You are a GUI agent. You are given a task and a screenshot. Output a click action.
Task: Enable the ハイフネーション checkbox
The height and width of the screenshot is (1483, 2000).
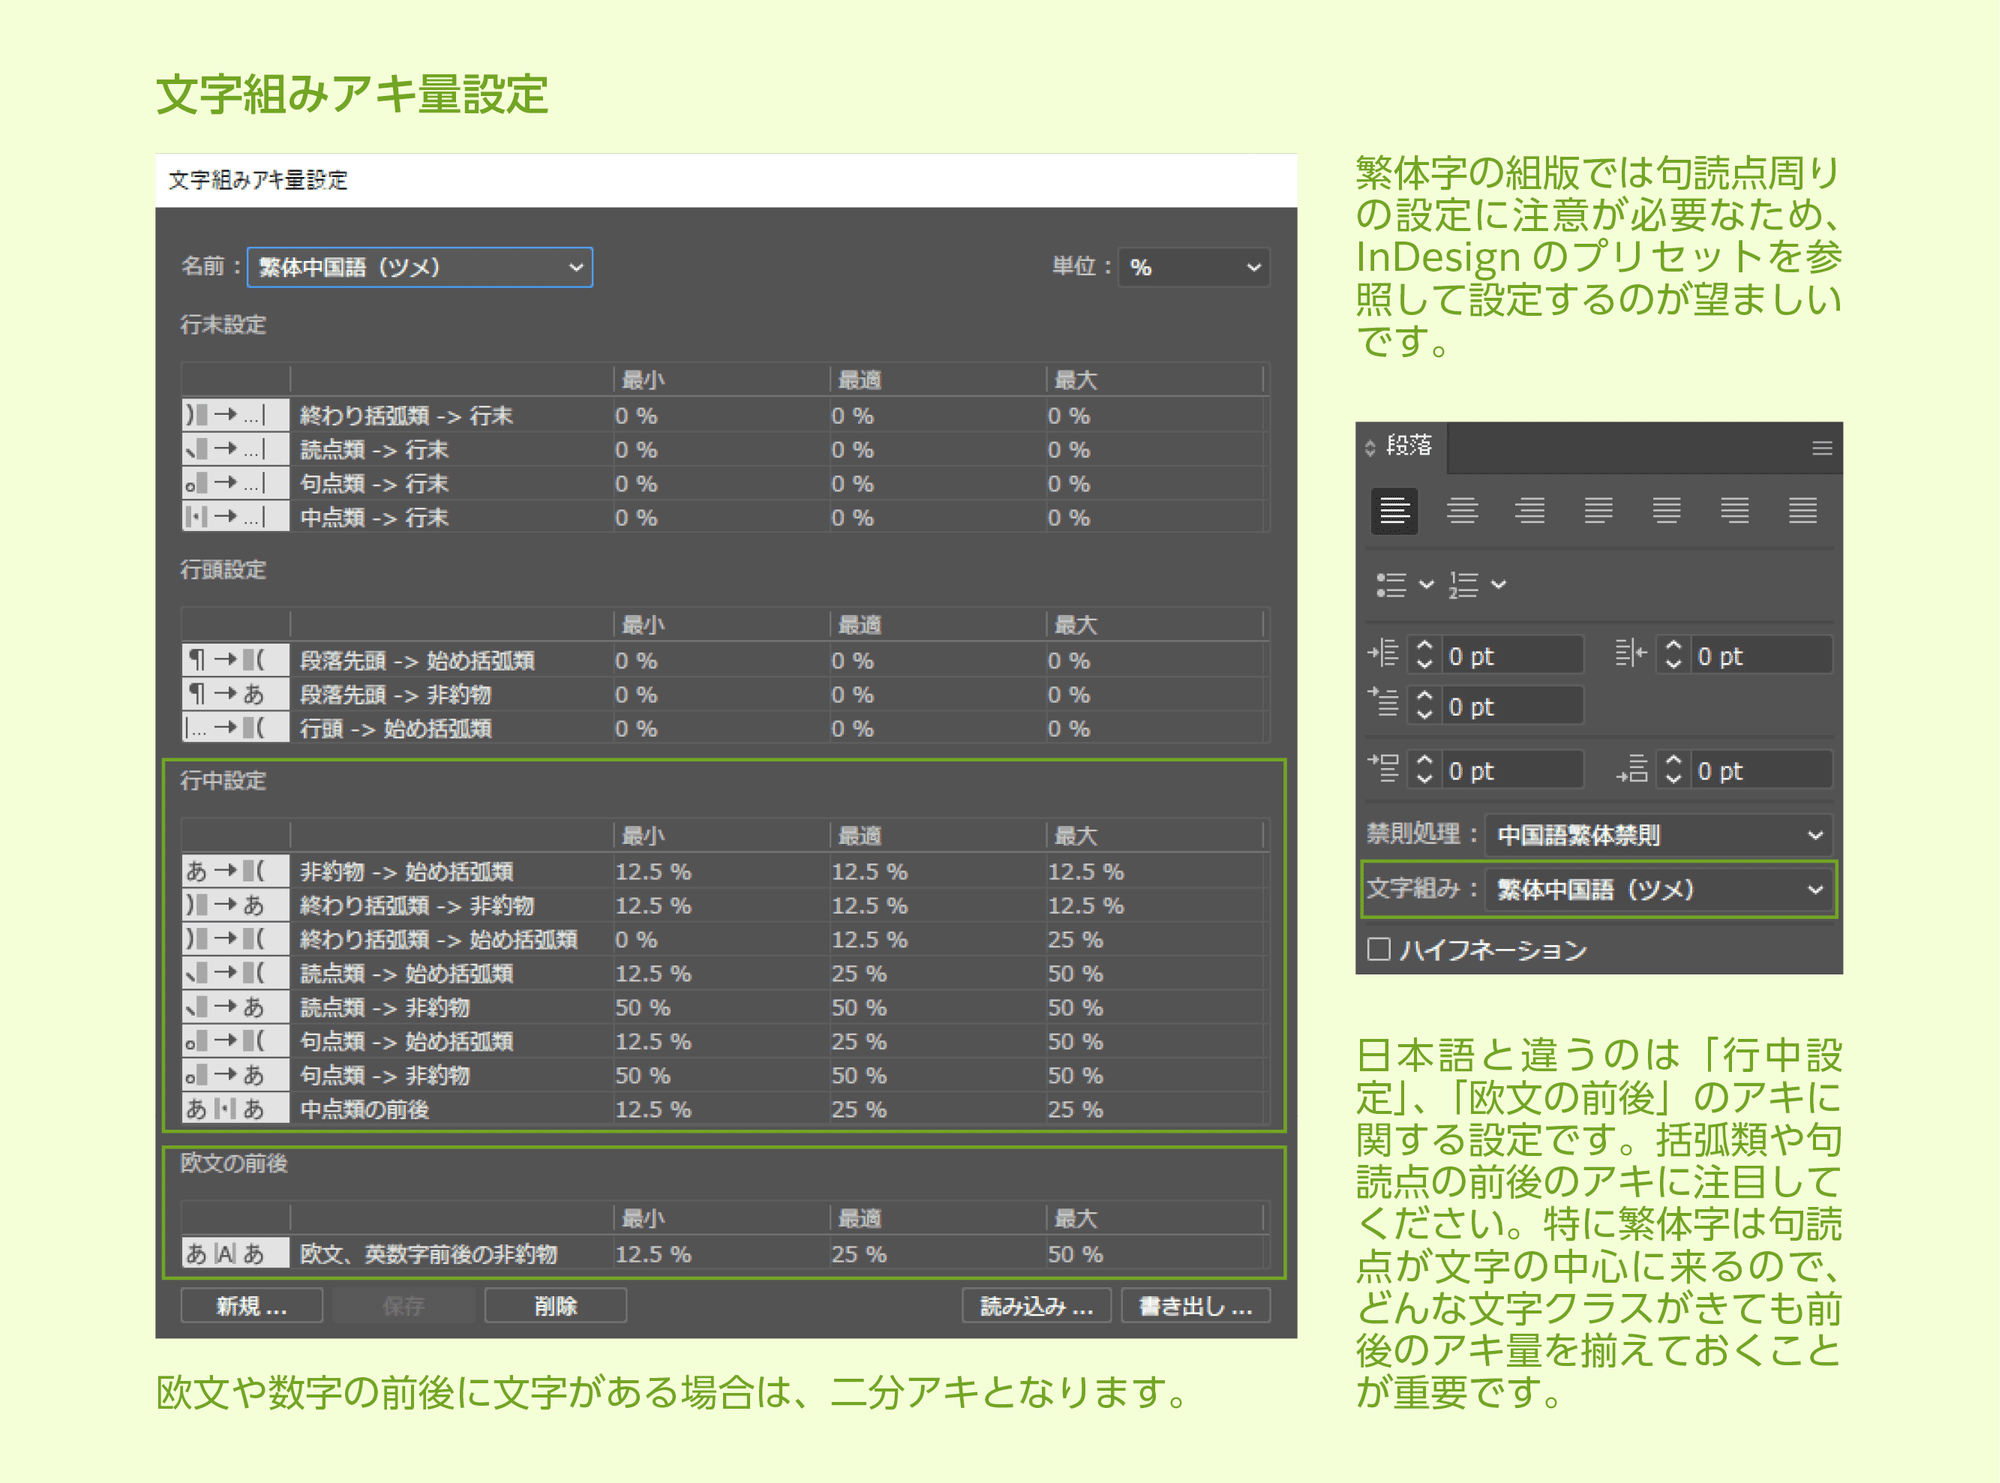pos(1379,949)
